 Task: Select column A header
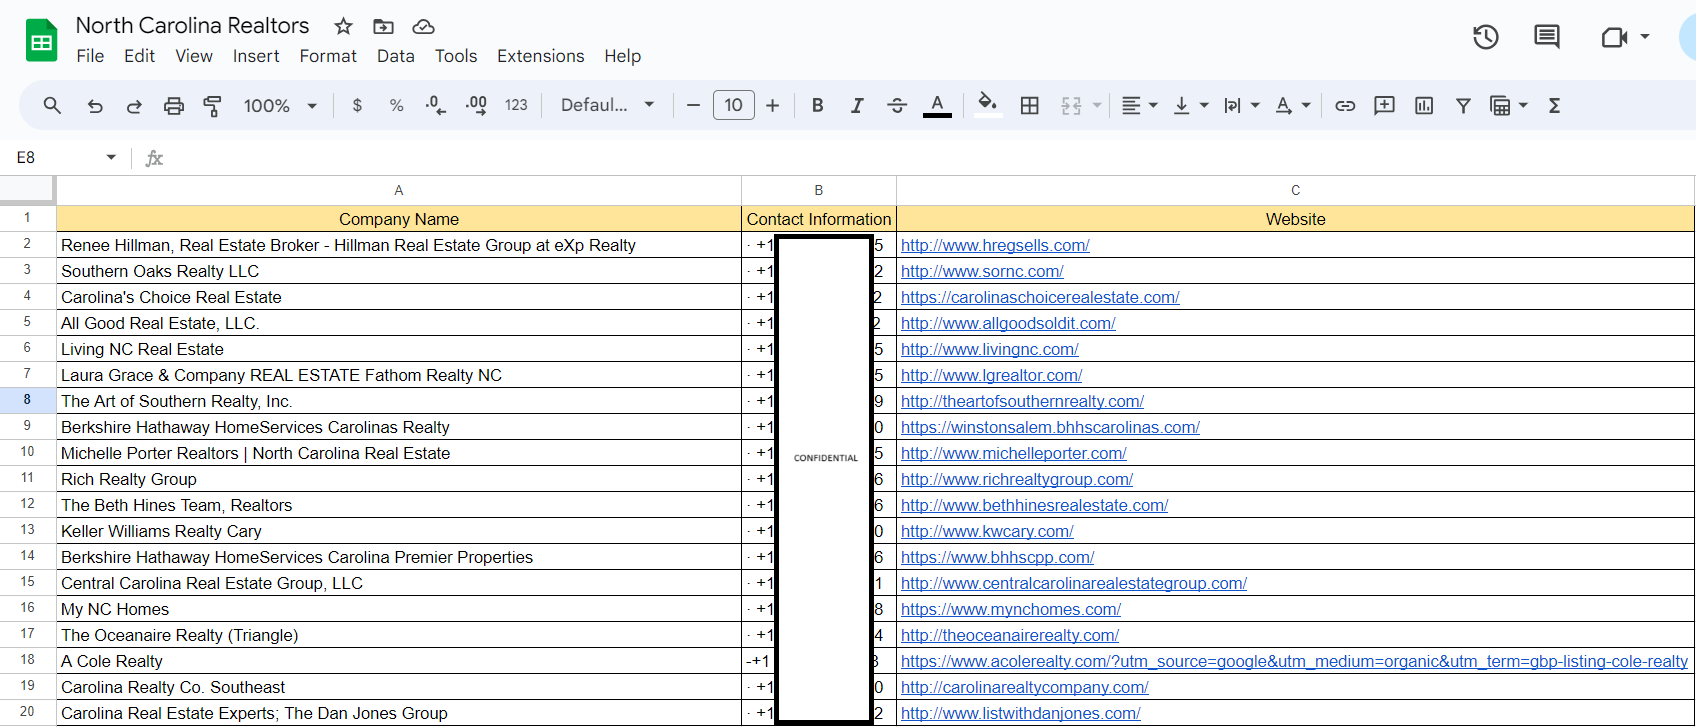[x=398, y=190]
